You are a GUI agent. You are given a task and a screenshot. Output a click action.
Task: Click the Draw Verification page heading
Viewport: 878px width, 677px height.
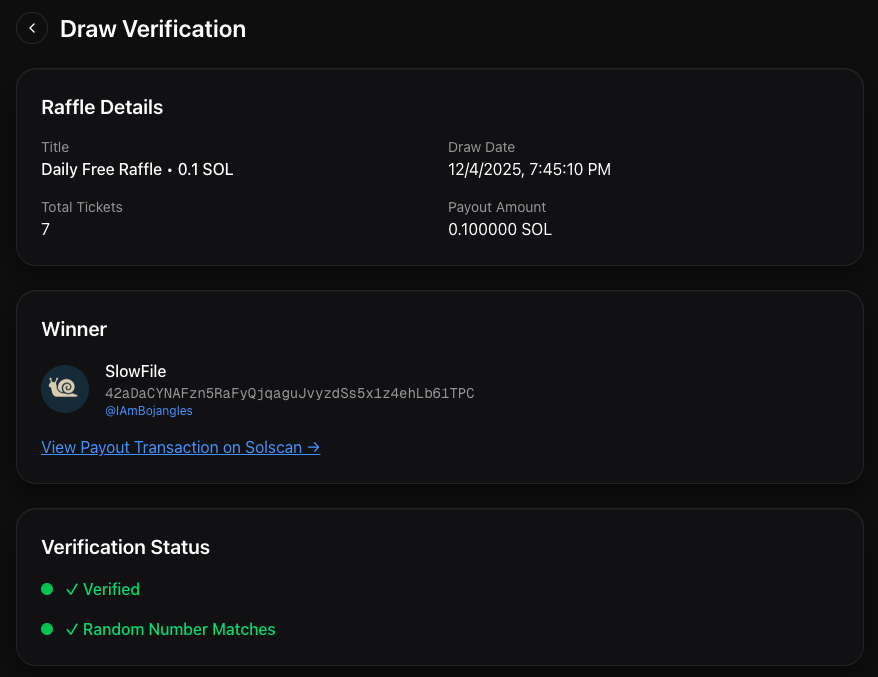(x=153, y=29)
